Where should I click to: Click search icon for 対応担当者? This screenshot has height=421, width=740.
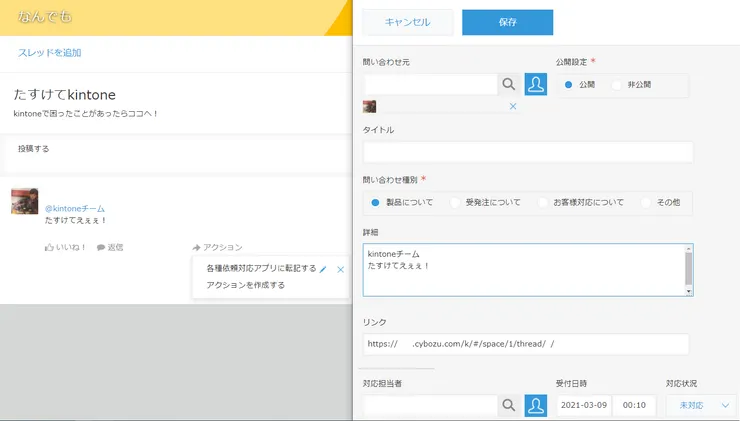click(x=508, y=405)
